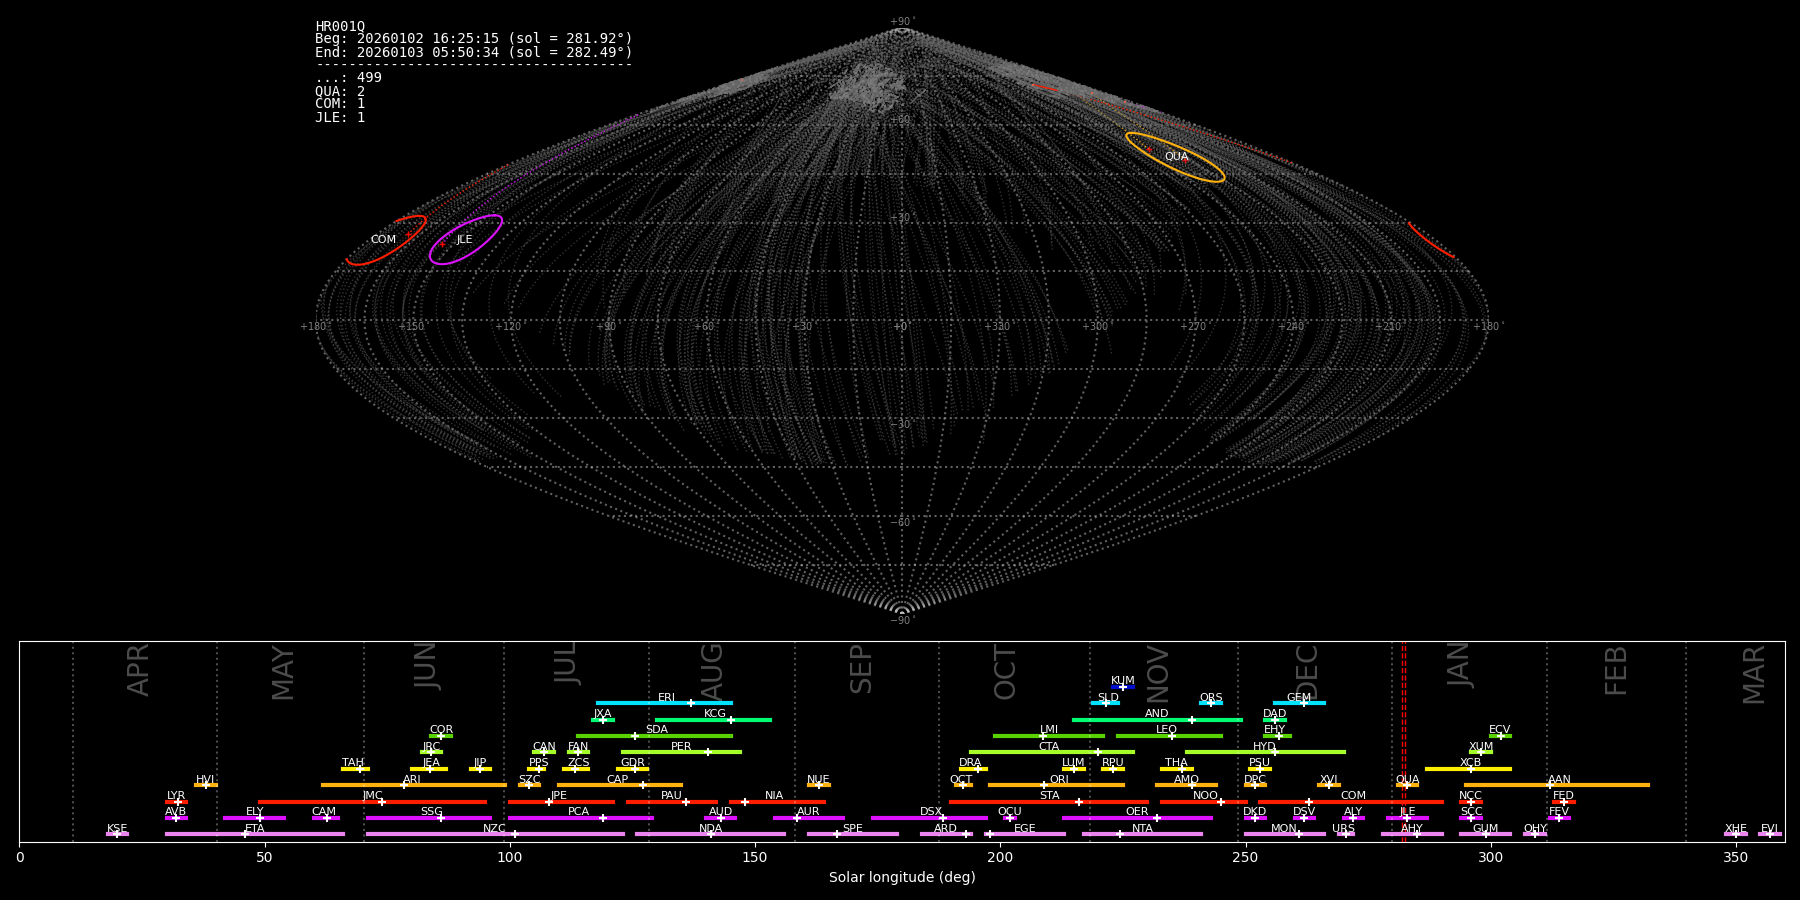
Task: Click the KCG shower bar in the timeline
Action: 713,719
